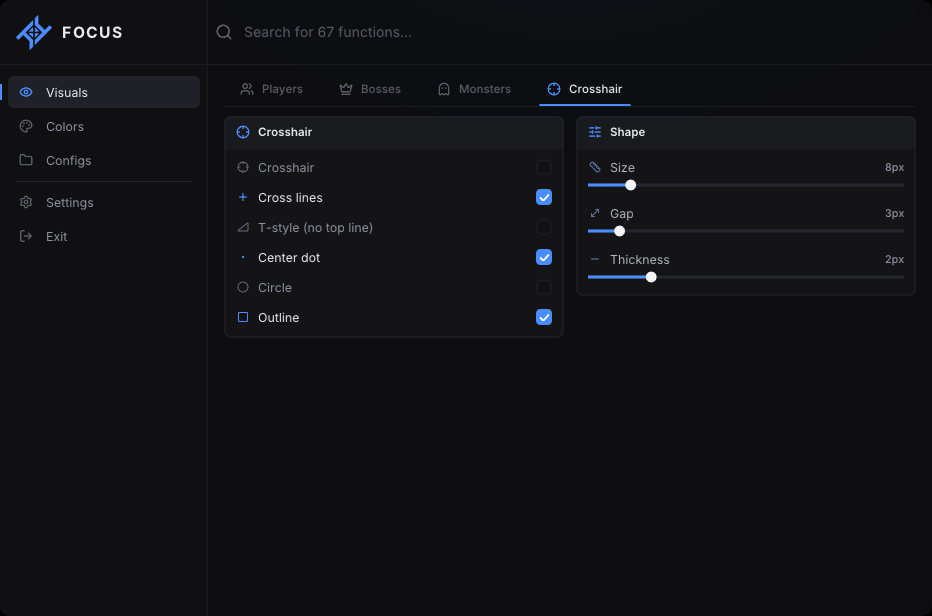Click the FOCUS logo icon

click(x=34, y=32)
